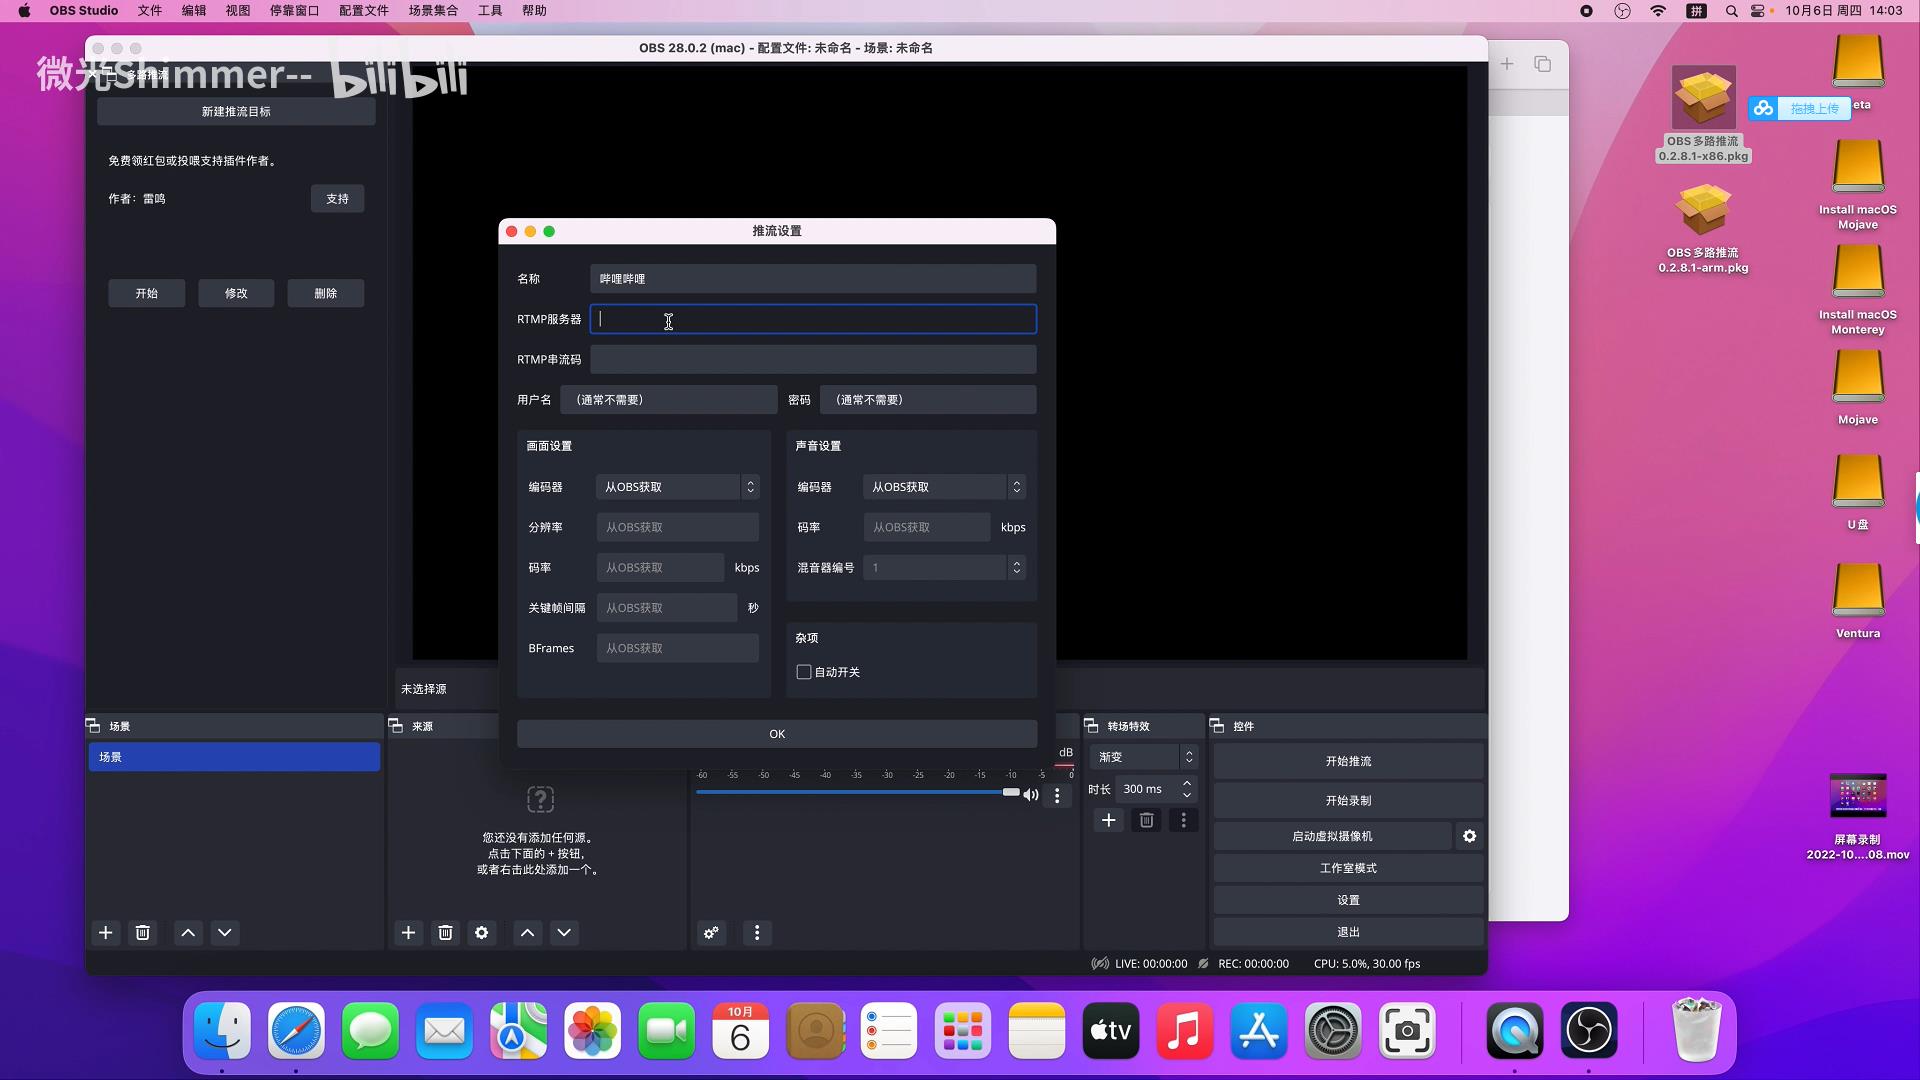Click the RTMP串流码 input field
This screenshot has height=1080, width=1920.
813,359
